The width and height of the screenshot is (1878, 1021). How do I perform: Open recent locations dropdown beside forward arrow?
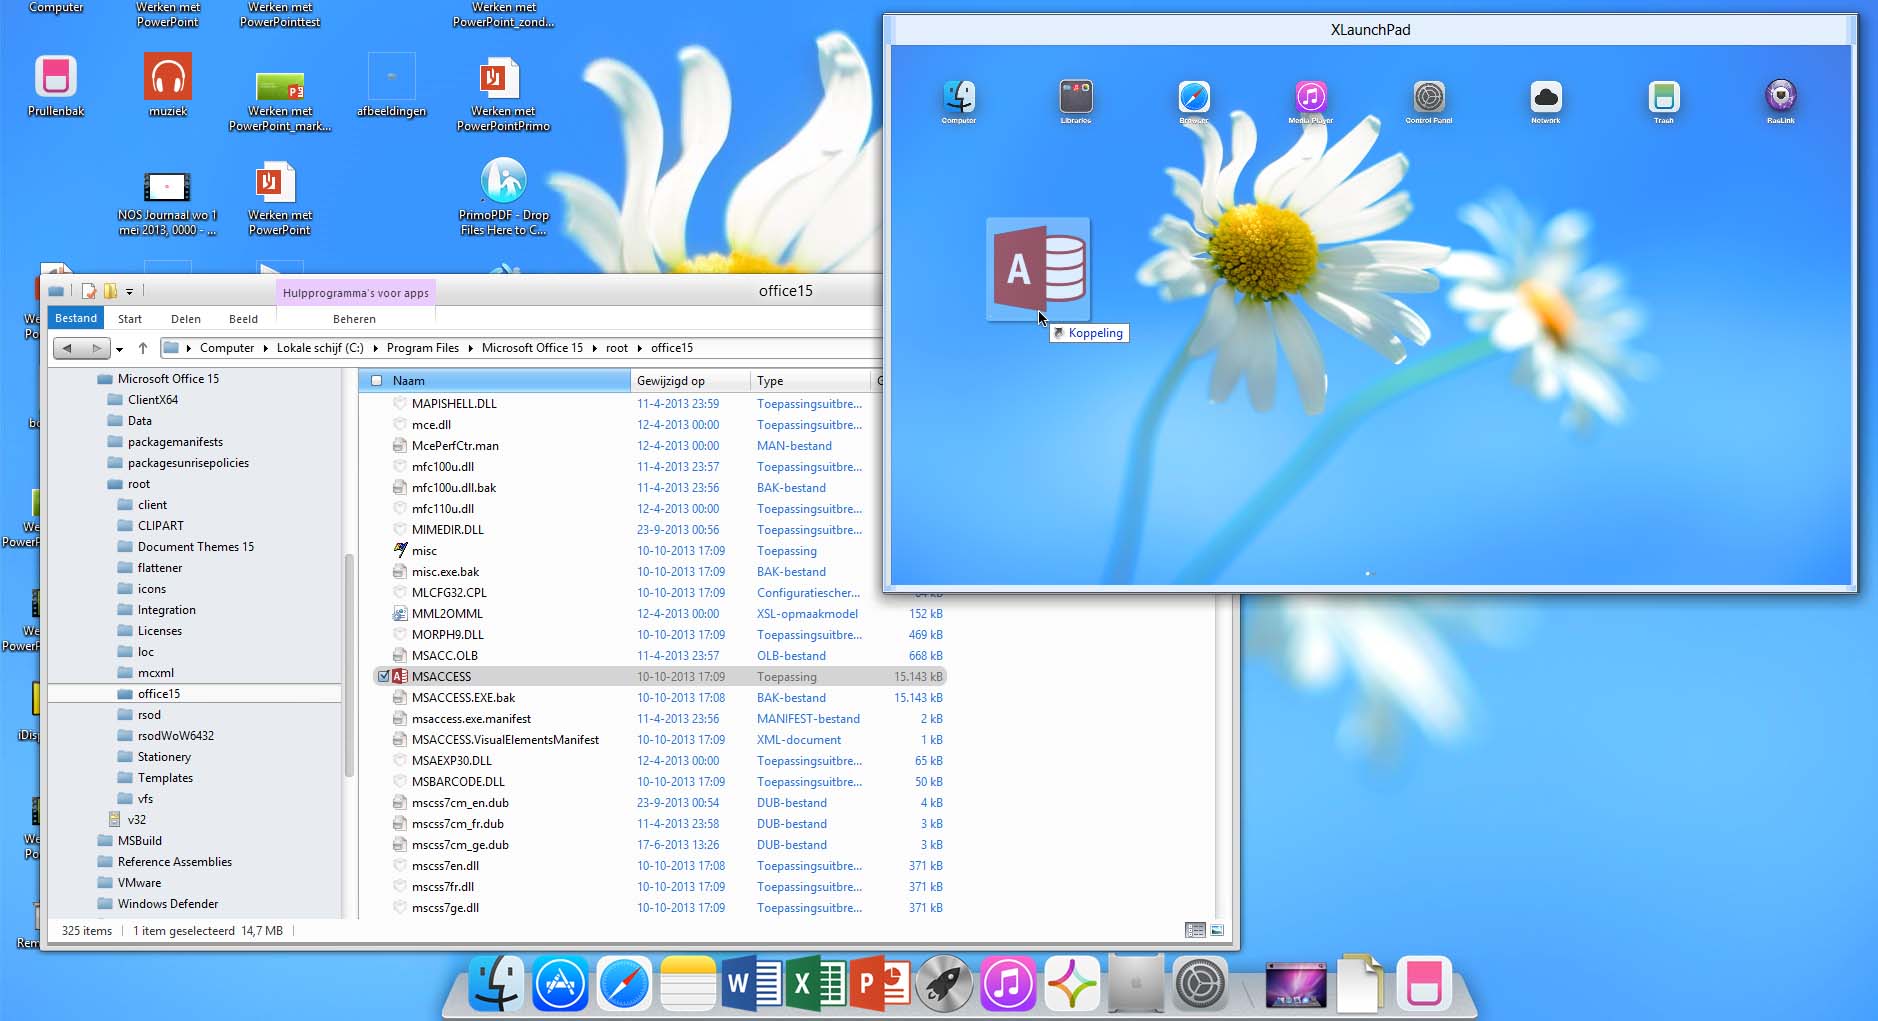(x=119, y=348)
